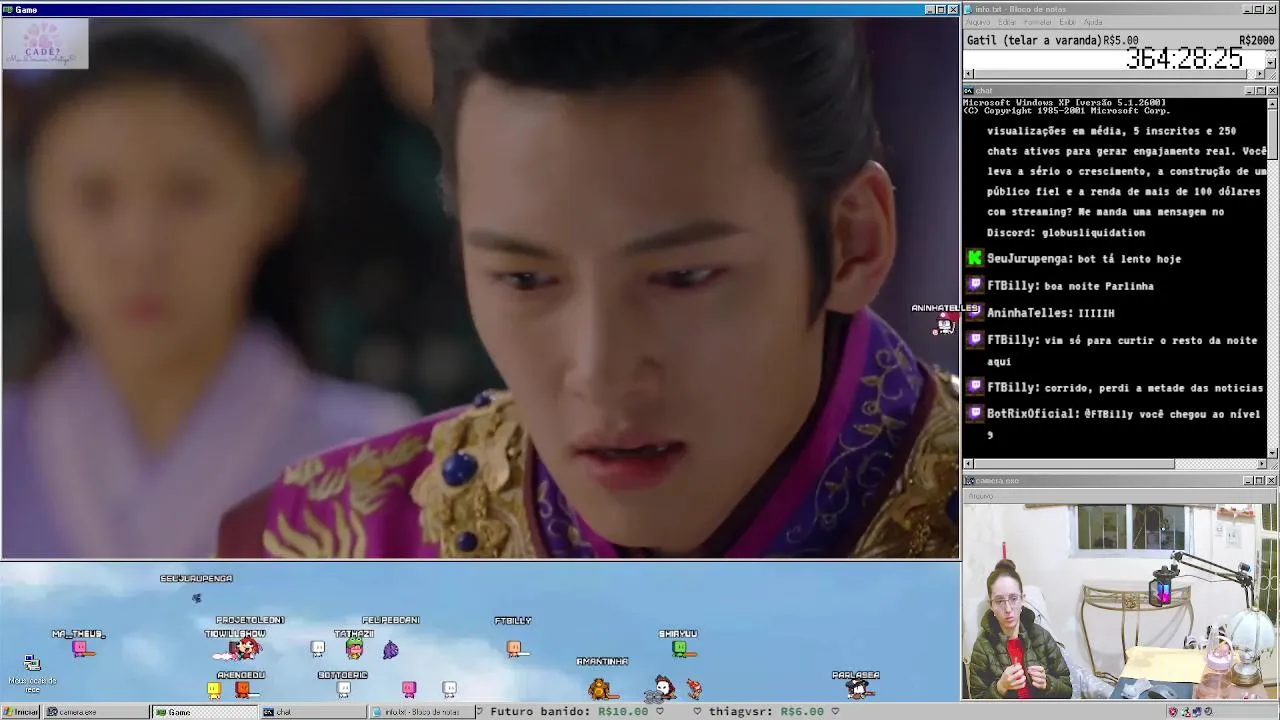Click the Twitch badge beside BotRixOficial
This screenshot has height=720, width=1280.
tap(975, 413)
